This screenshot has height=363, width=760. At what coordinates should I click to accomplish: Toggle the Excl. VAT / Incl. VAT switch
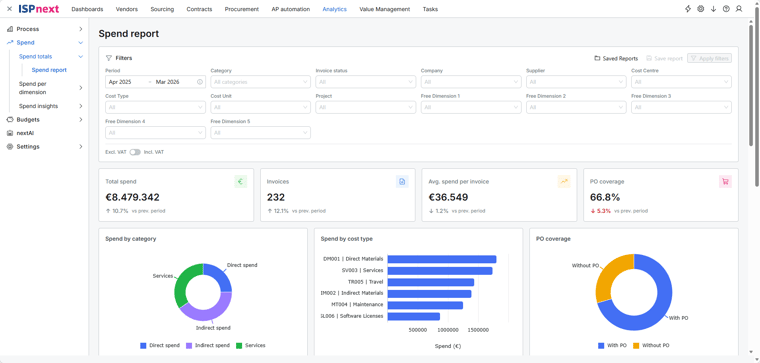[135, 152]
